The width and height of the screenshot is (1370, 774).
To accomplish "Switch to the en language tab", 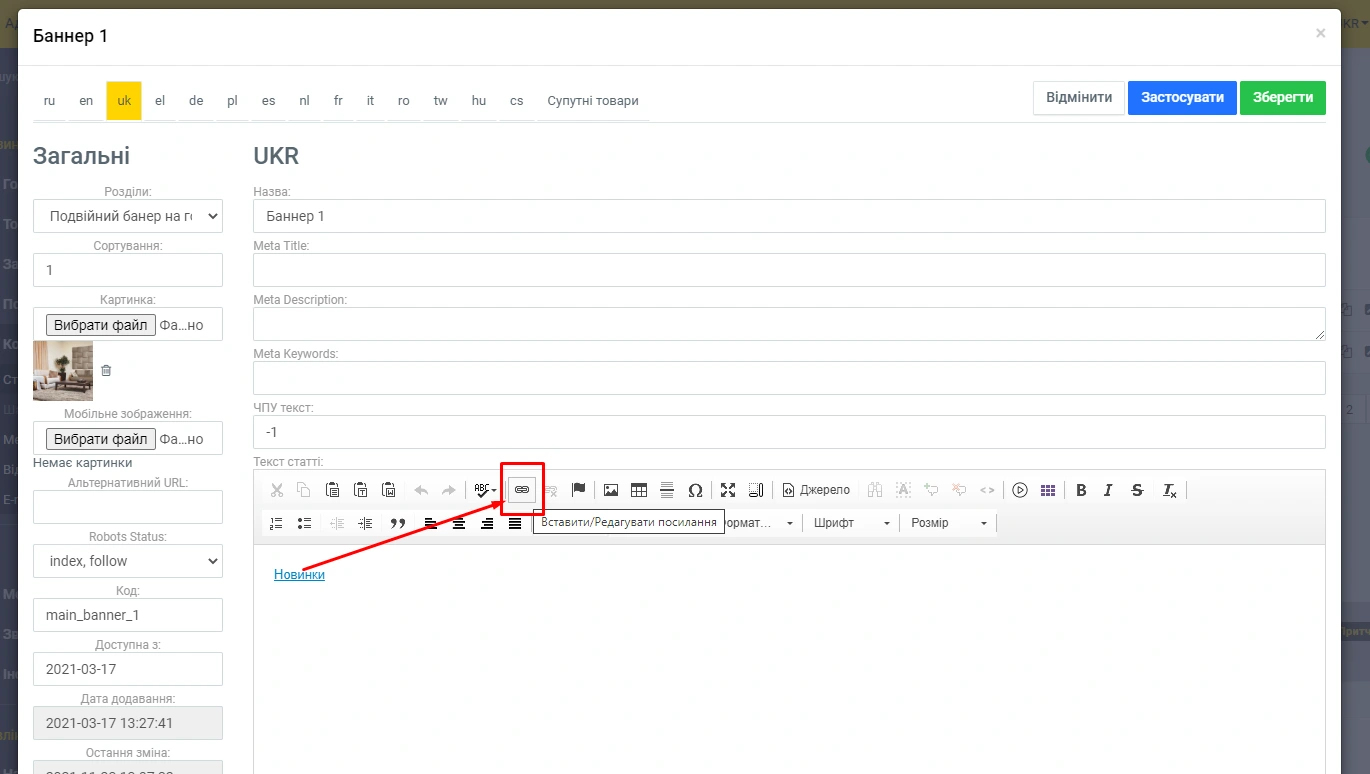I will (86, 101).
